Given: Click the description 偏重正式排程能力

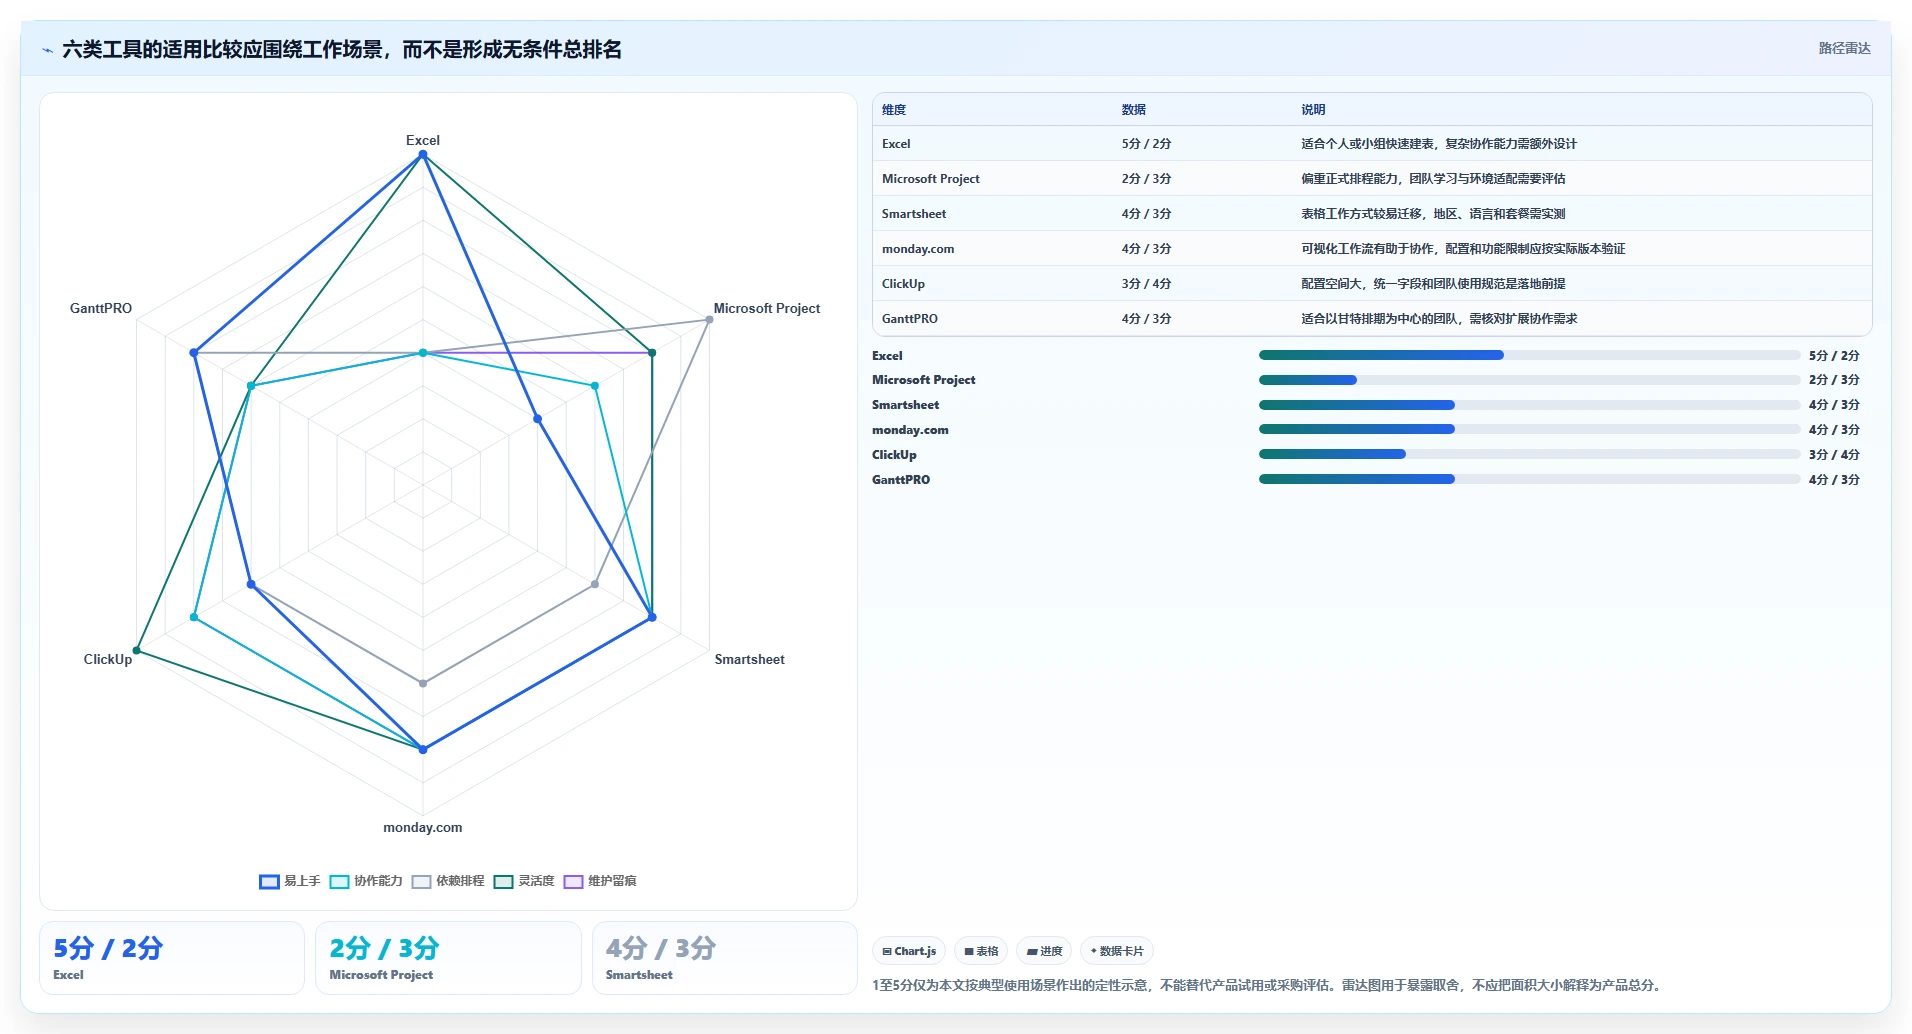Looking at the screenshot, I should coord(1433,179).
